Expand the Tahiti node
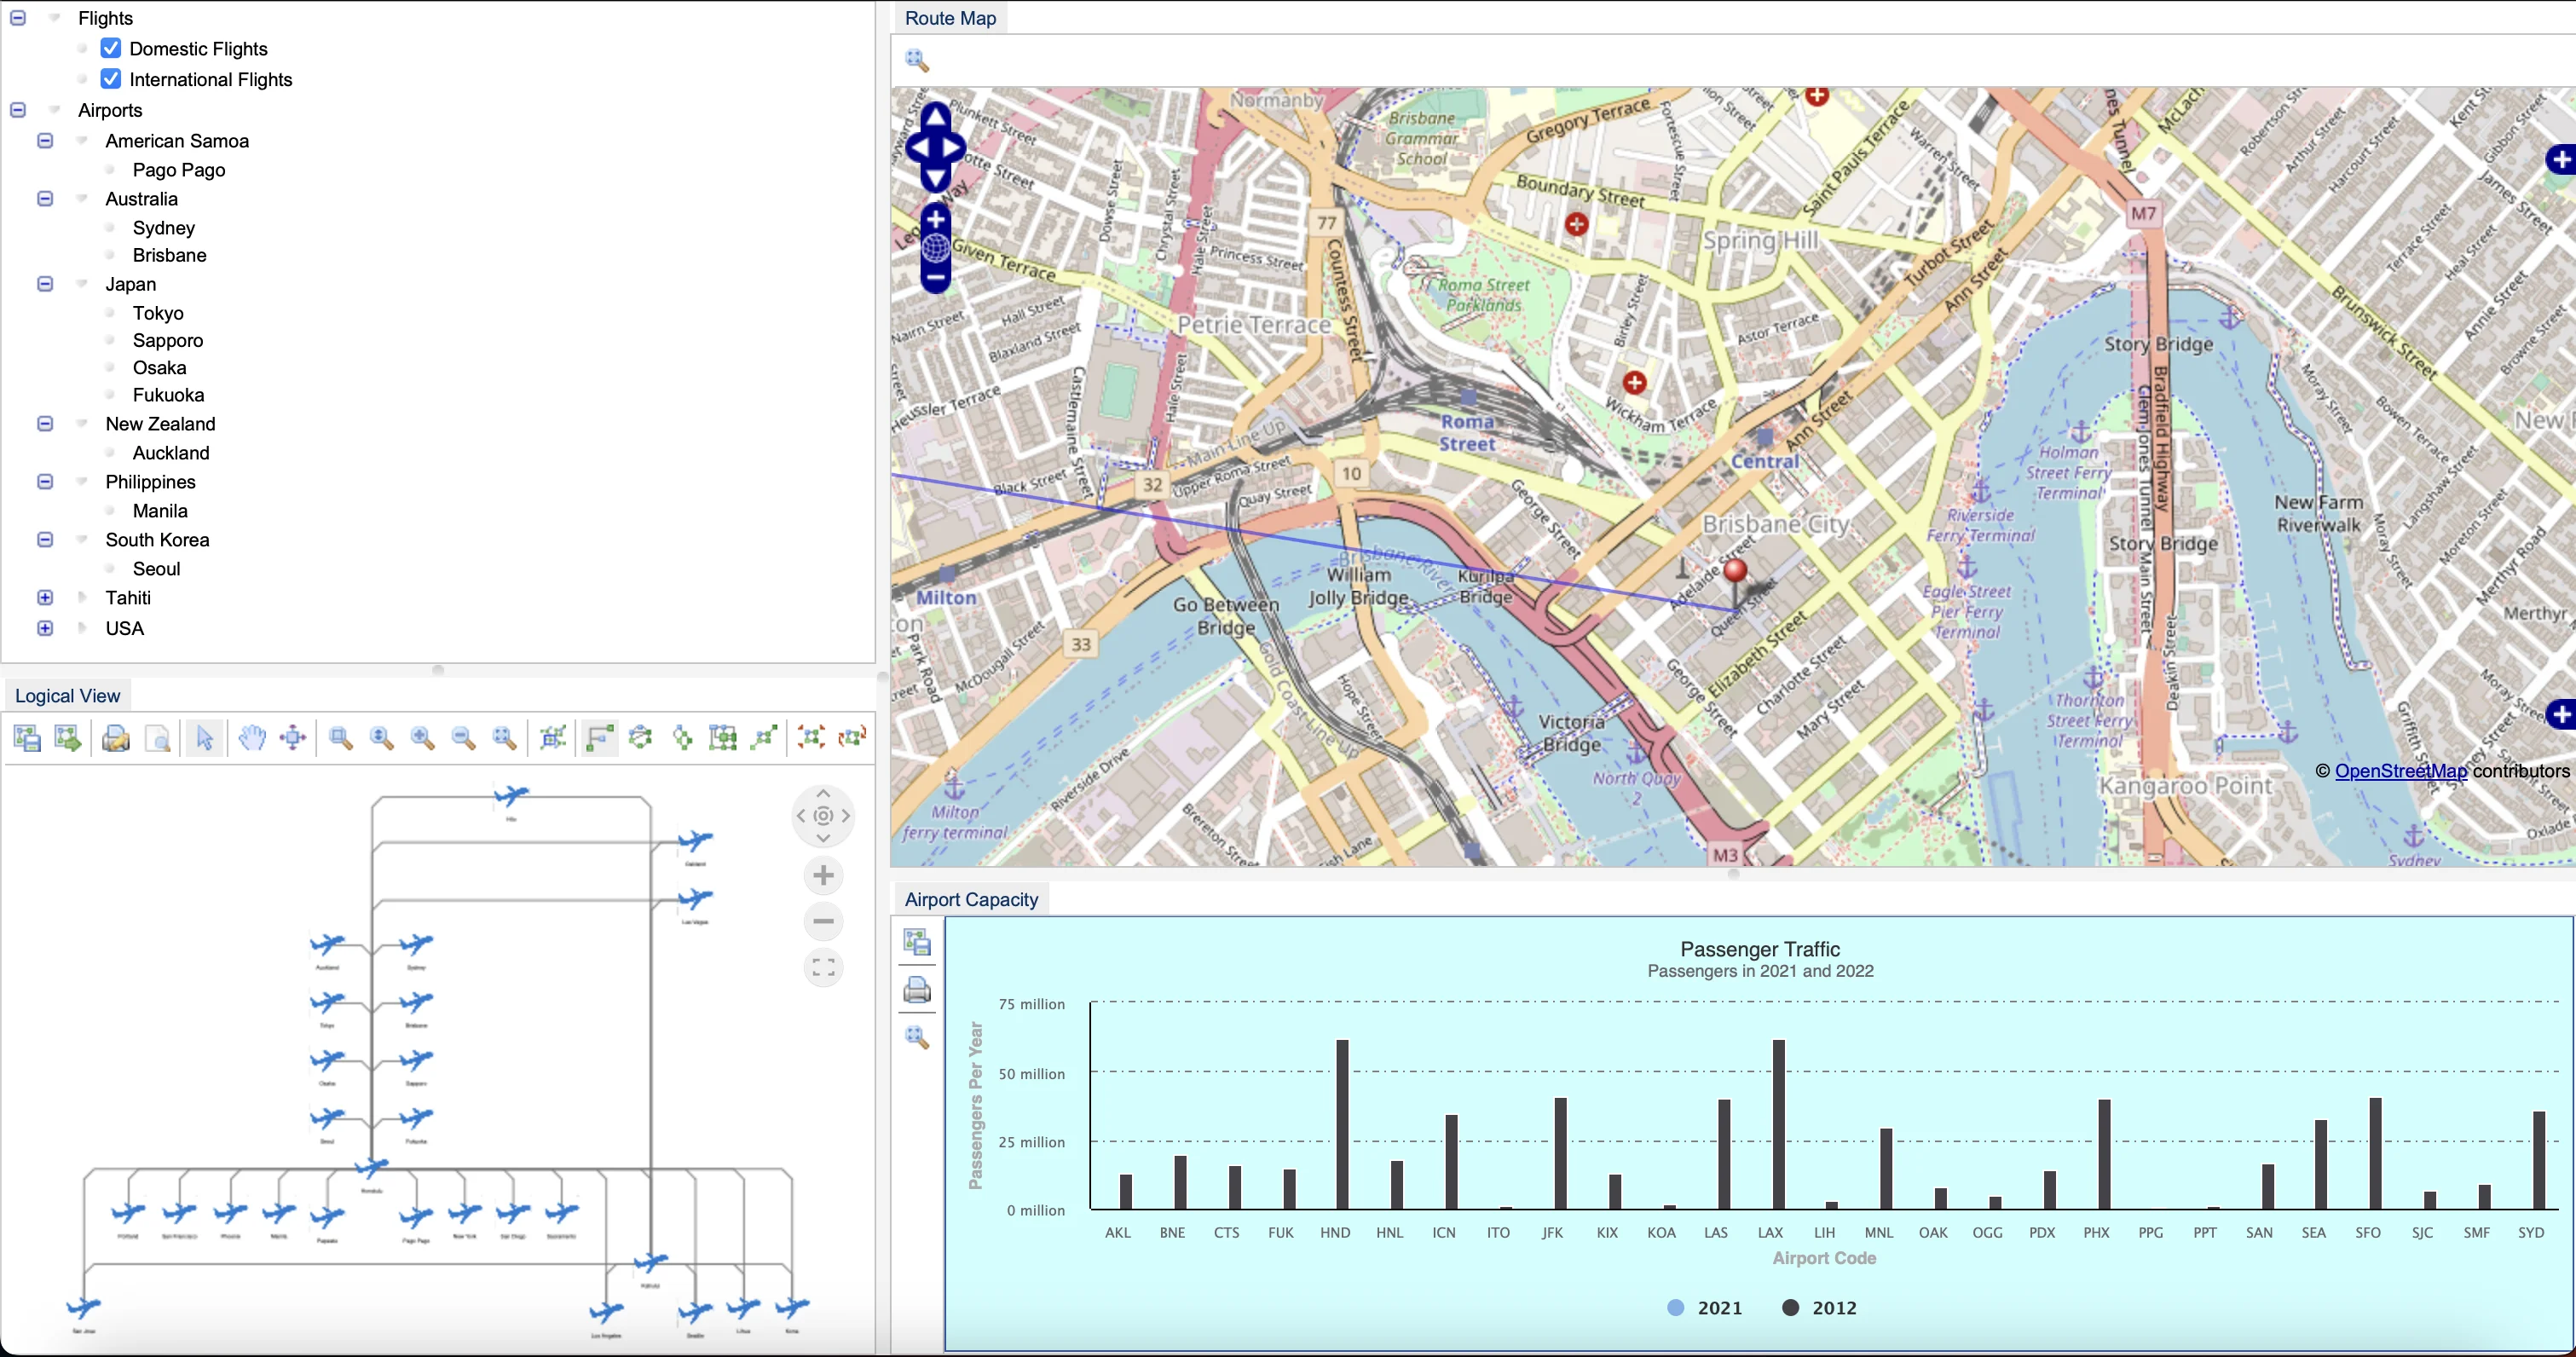Viewport: 2576px width, 1357px height. click(45, 598)
